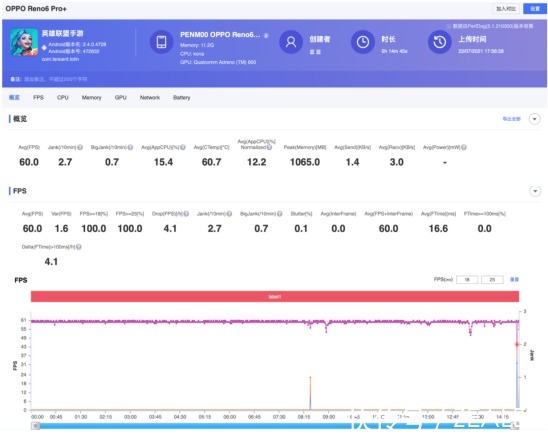Click info icon next to PENM00 OPPO Reno6 name

coord(266,35)
